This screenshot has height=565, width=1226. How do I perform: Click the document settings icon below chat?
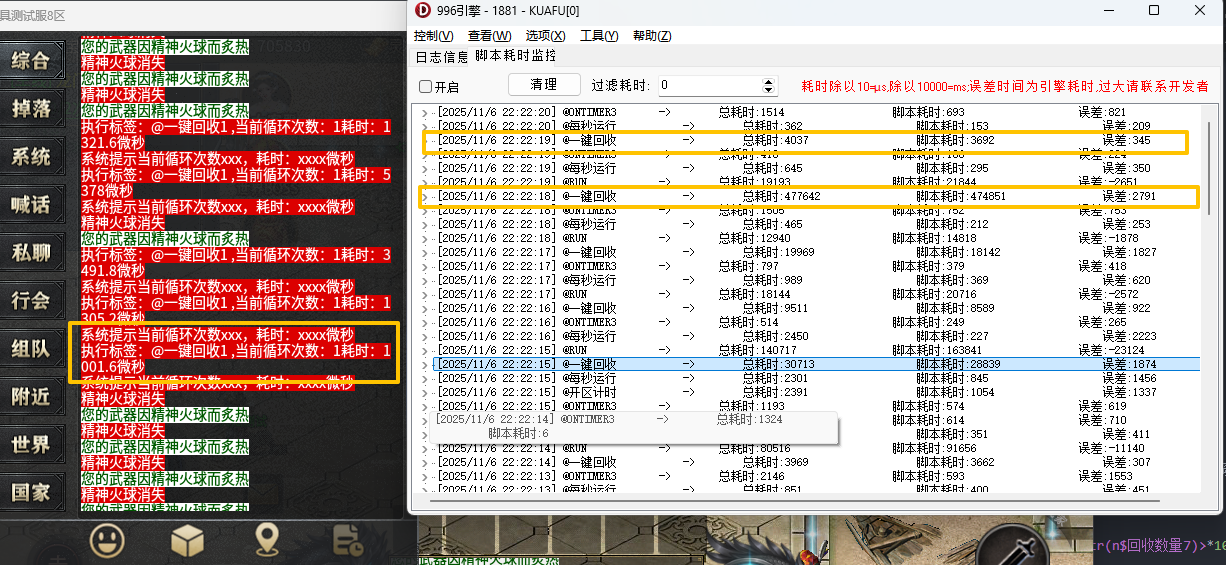347,541
